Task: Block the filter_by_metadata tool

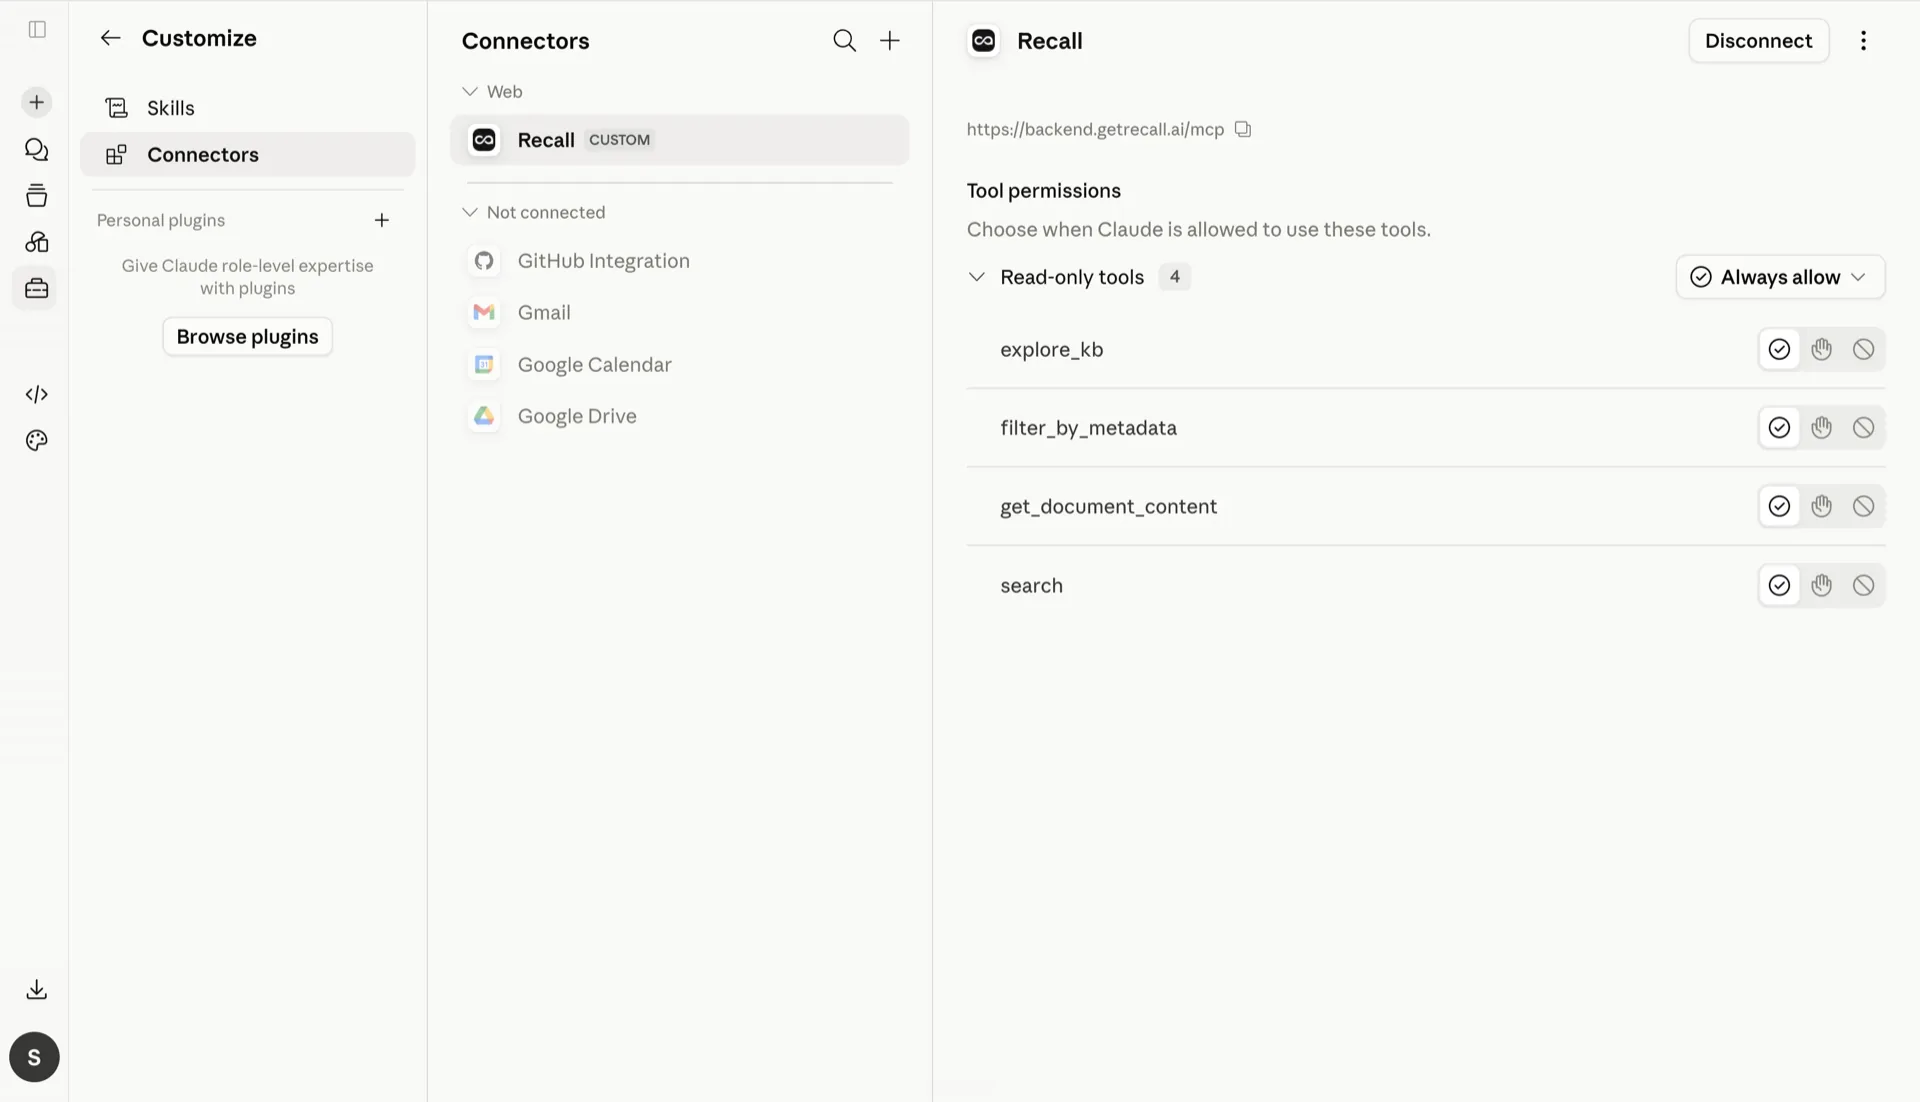Action: click(1862, 428)
